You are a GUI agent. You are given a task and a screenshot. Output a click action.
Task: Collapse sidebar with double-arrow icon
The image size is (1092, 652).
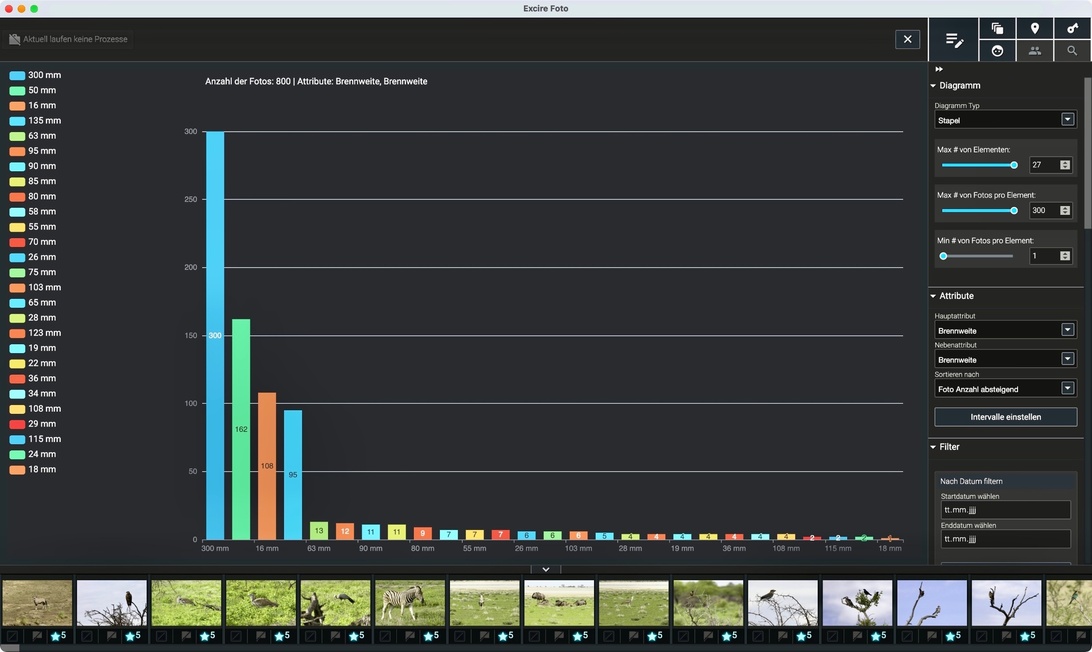939,69
